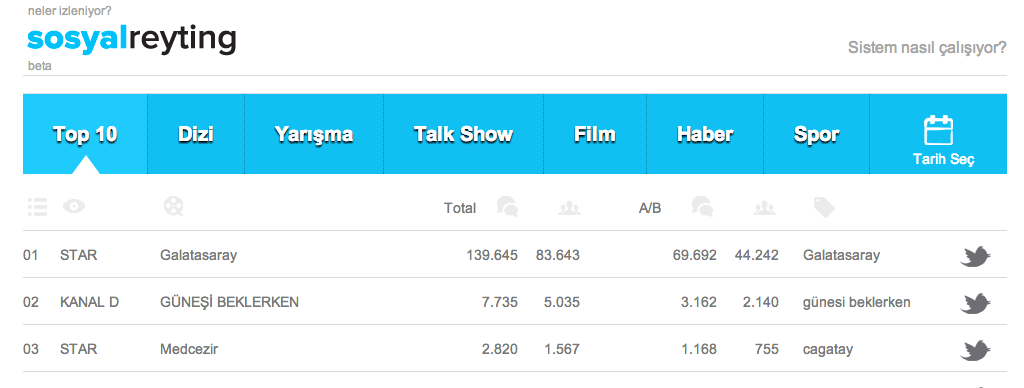Open the 'Sistem nasıl çalışıyor?' link
1024x388 pixels.
[927, 48]
